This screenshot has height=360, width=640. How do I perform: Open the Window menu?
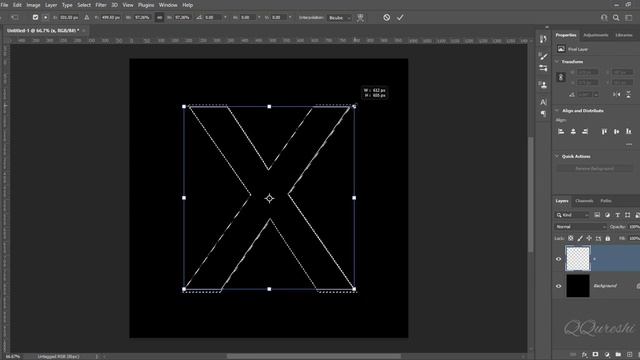point(168,5)
